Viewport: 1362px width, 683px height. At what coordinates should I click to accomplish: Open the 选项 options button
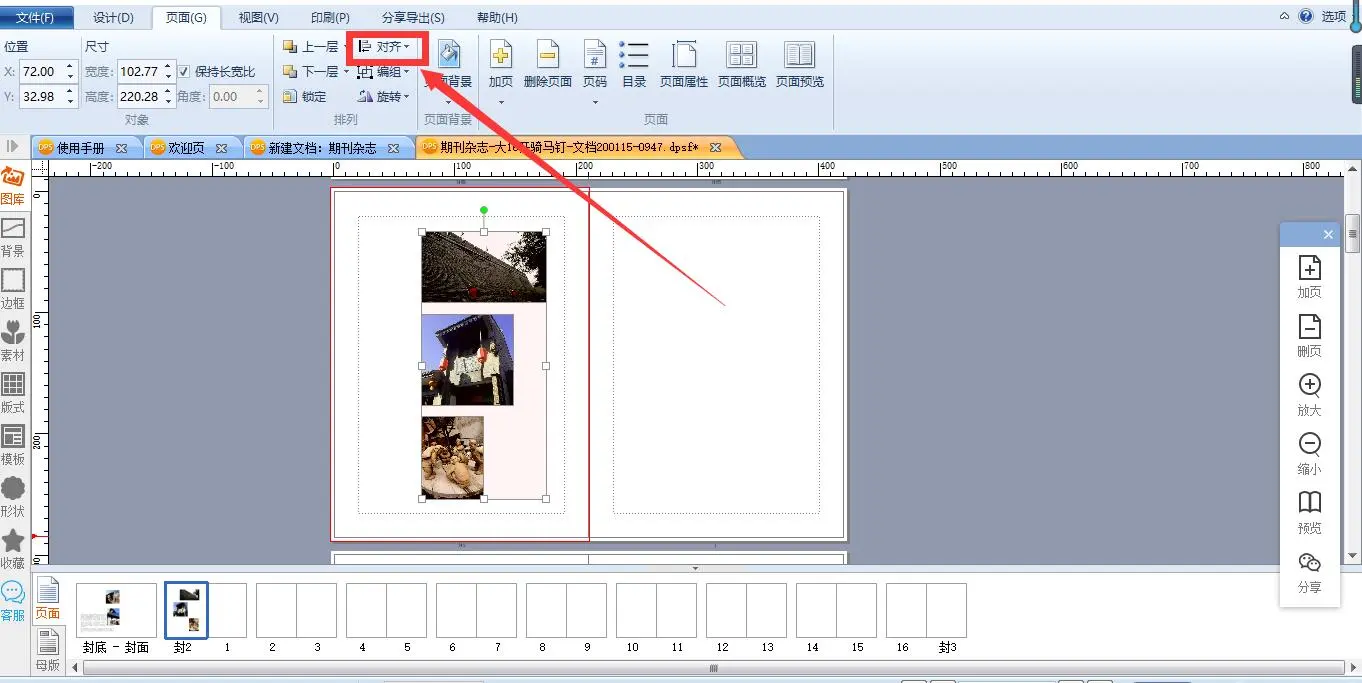(x=1334, y=16)
